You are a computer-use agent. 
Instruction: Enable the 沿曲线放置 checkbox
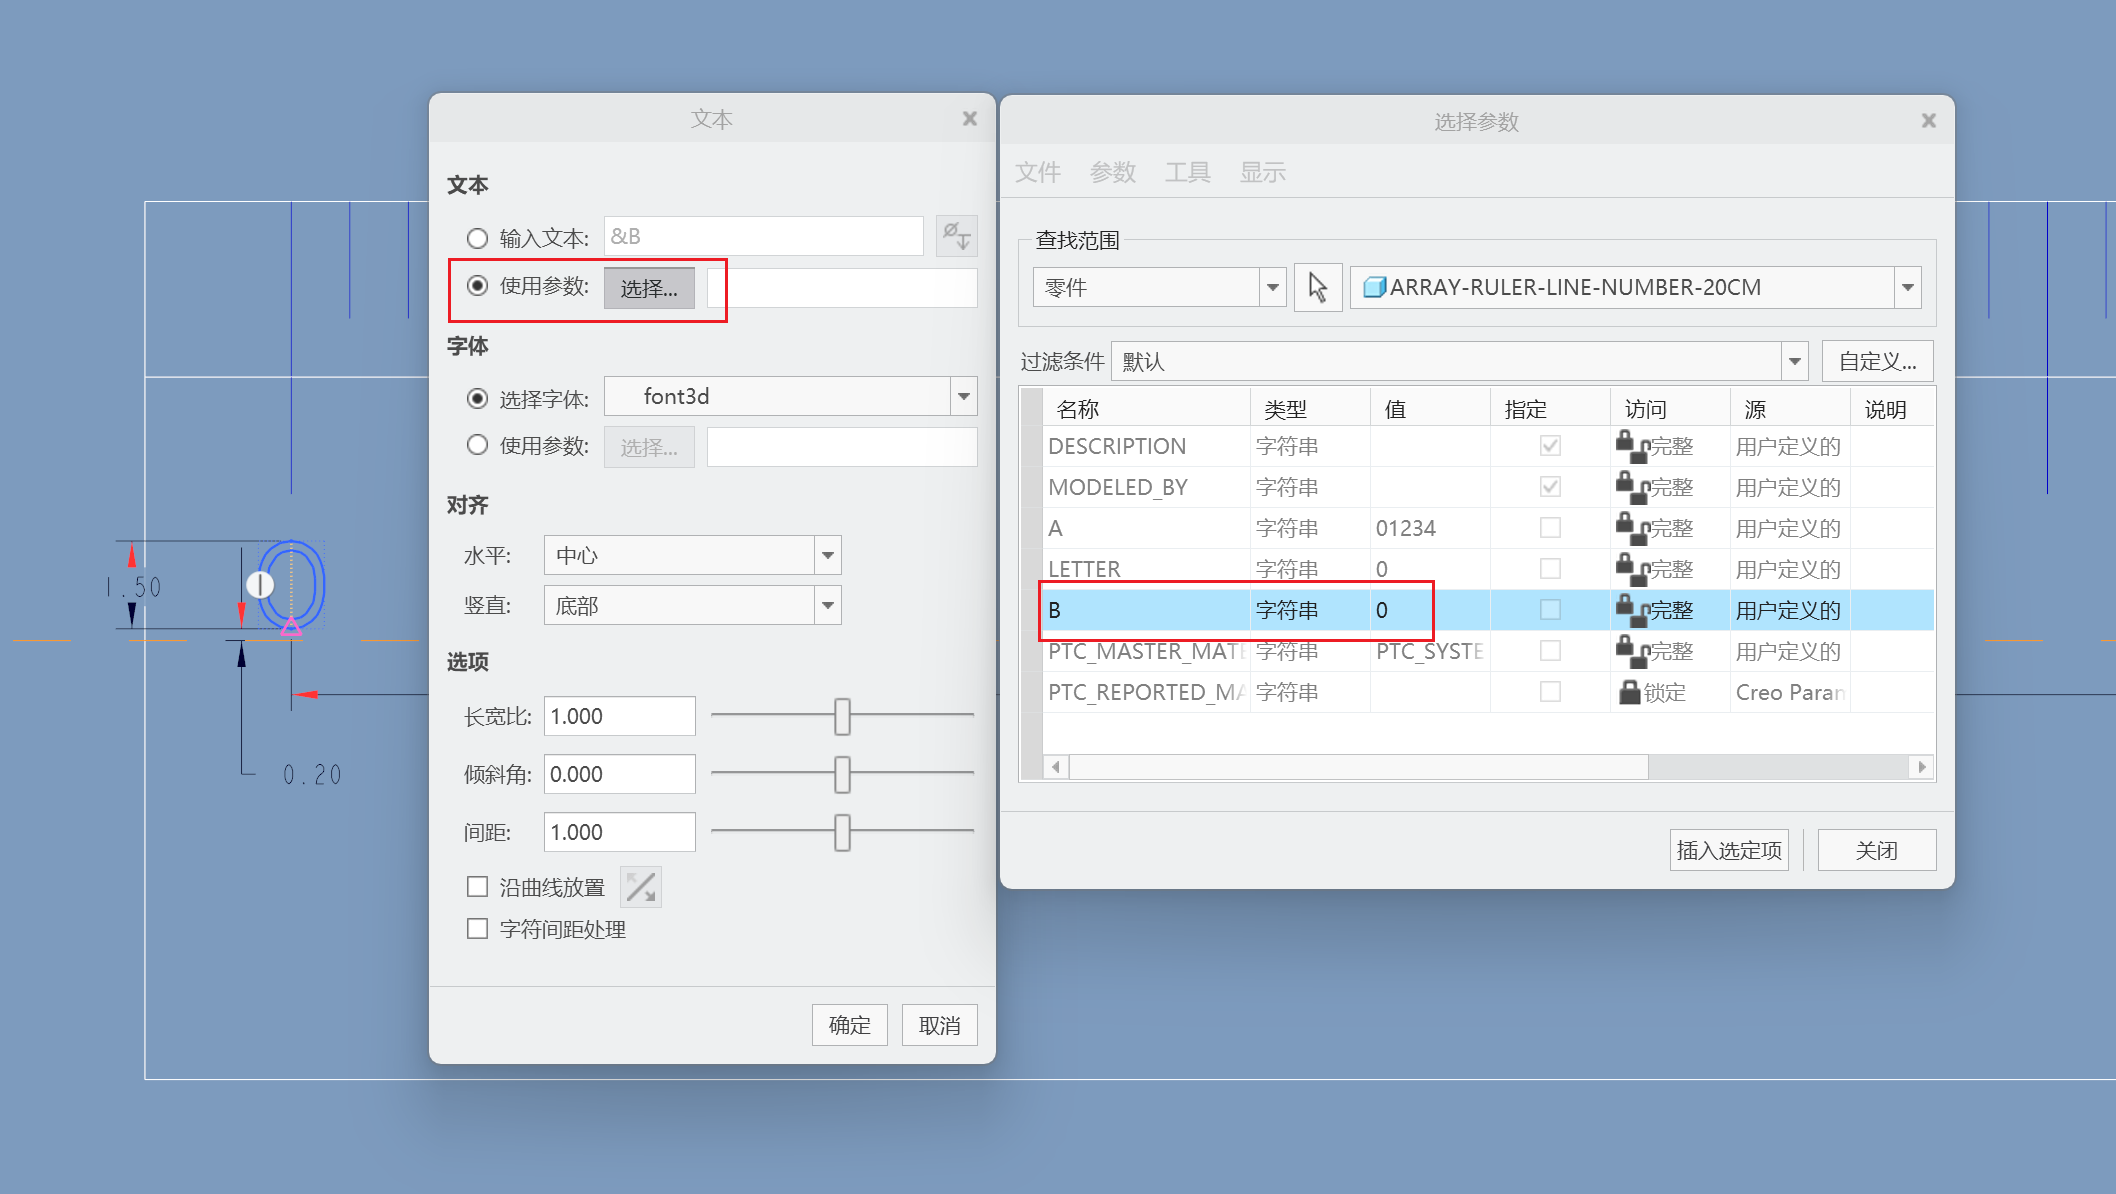click(x=477, y=887)
